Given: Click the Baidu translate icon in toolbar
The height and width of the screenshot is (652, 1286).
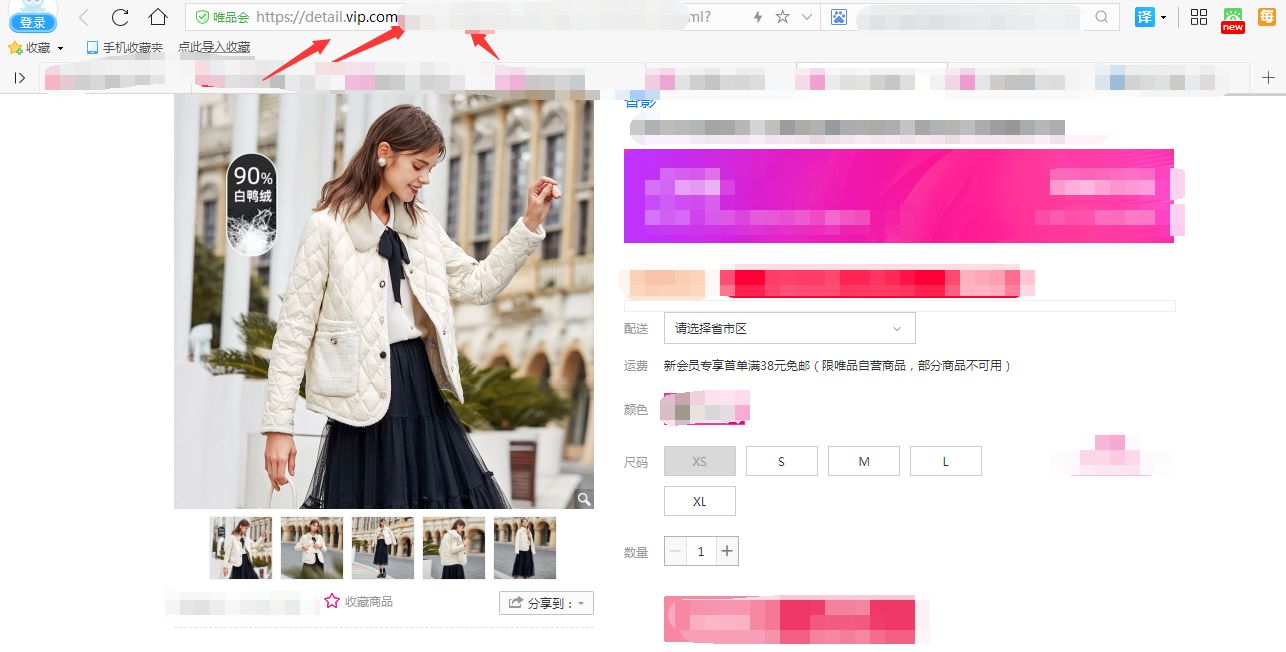Looking at the screenshot, I should pyautogui.click(x=1145, y=17).
